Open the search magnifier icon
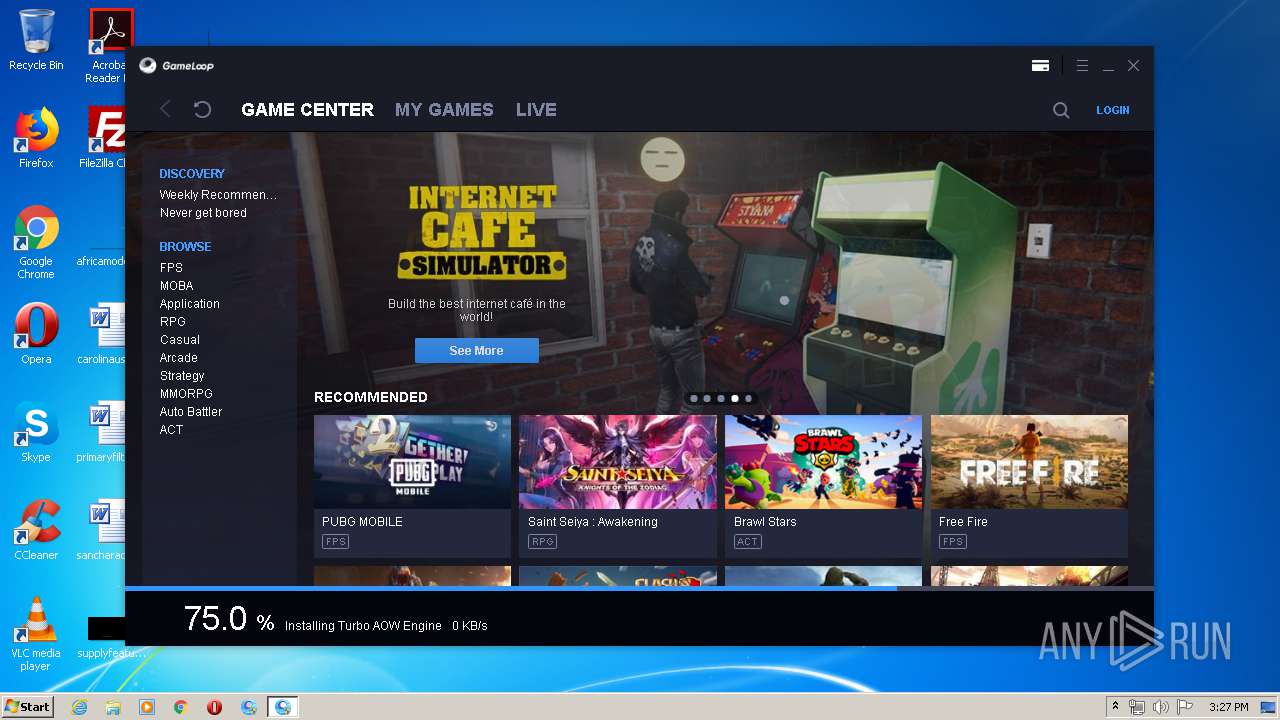Screen dimensions: 1280x720 pyautogui.click(x=1061, y=110)
